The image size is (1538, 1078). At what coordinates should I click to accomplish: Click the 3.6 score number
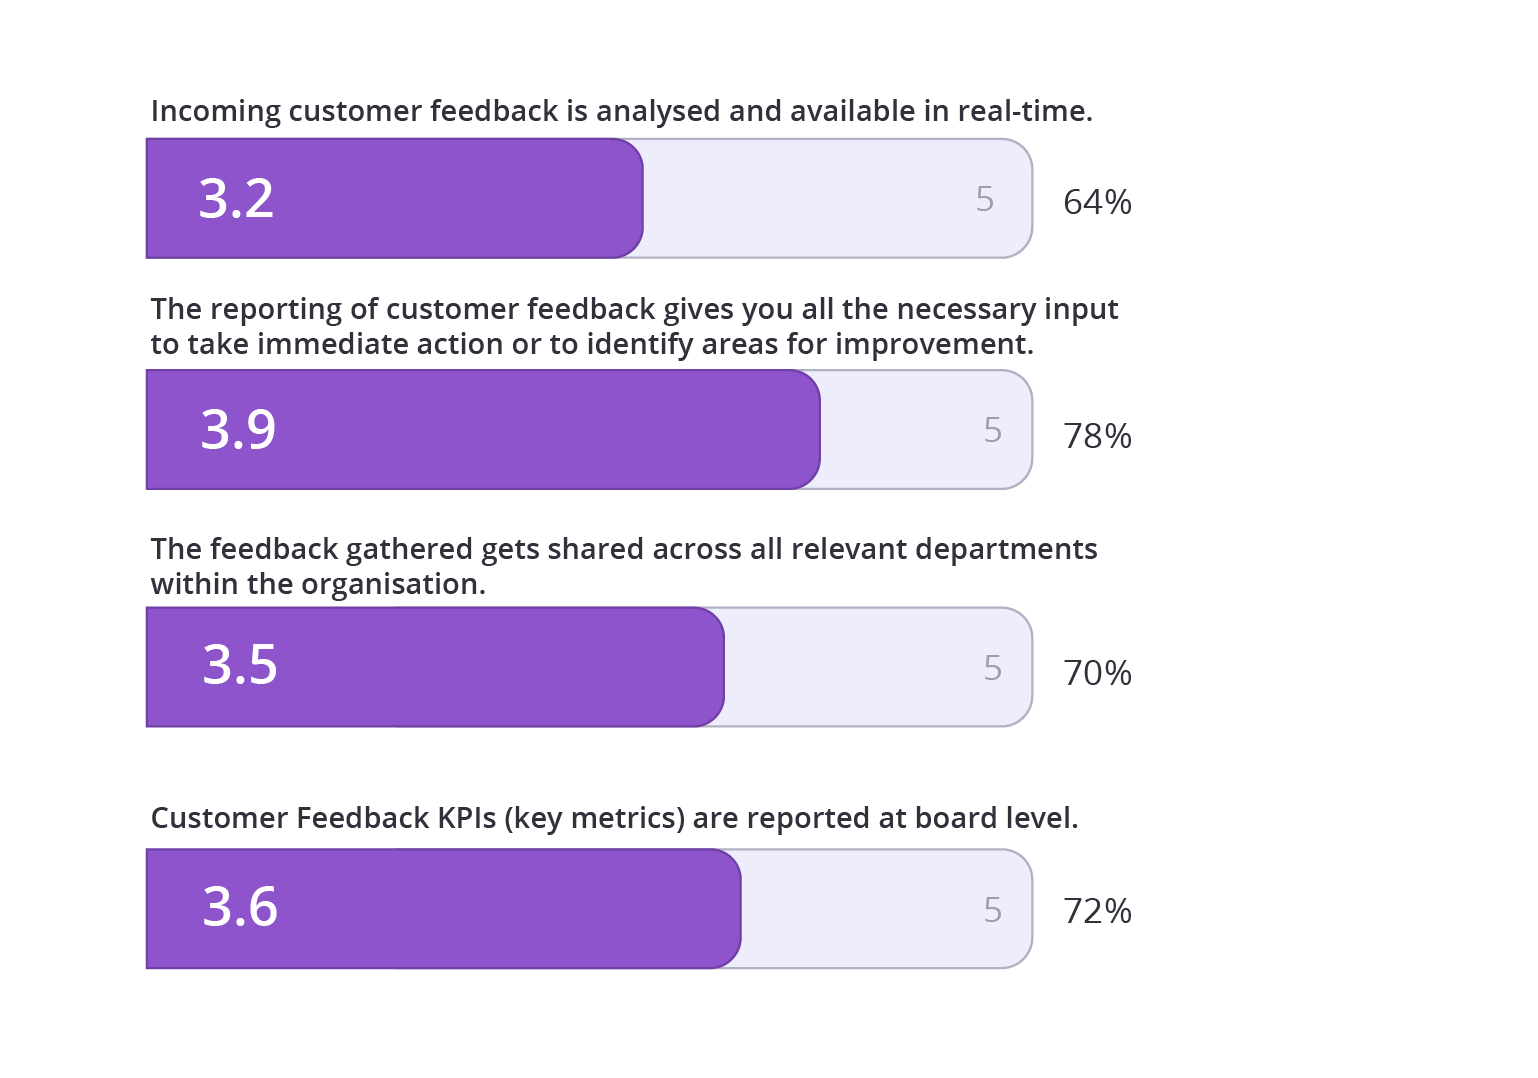pyautogui.click(x=240, y=907)
